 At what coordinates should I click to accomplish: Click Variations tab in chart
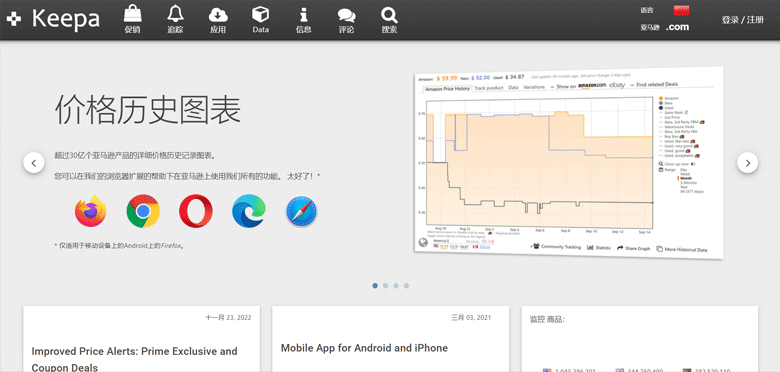point(534,87)
